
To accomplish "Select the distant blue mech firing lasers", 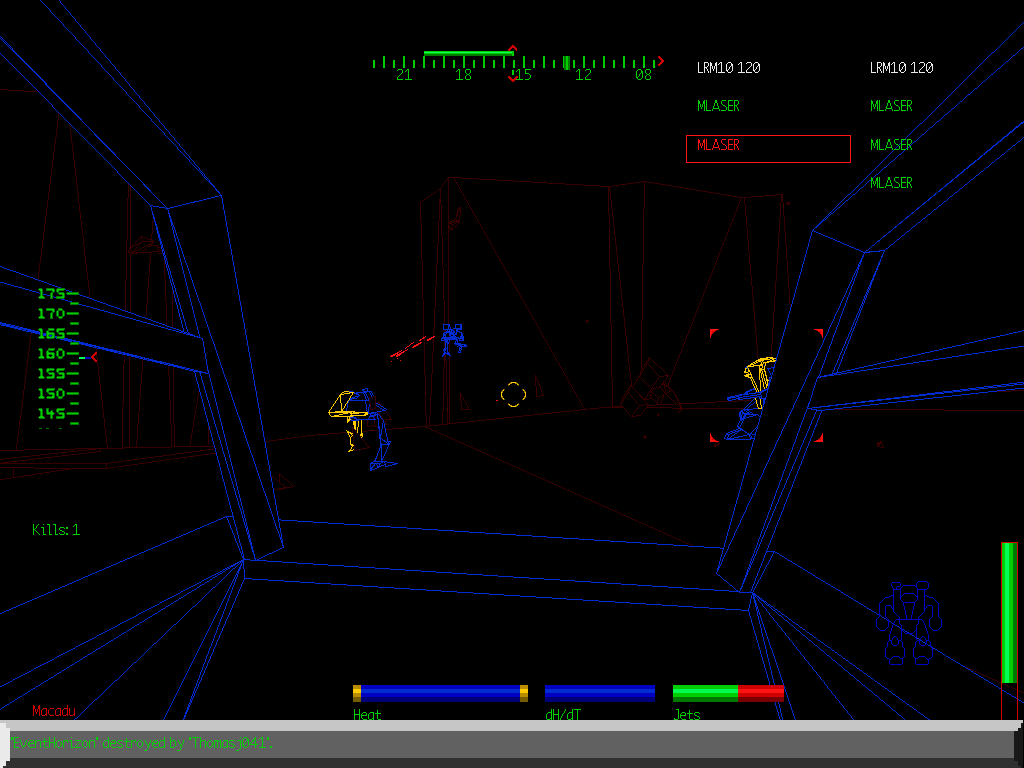I will pyautogui.click(x=452, y=339).
